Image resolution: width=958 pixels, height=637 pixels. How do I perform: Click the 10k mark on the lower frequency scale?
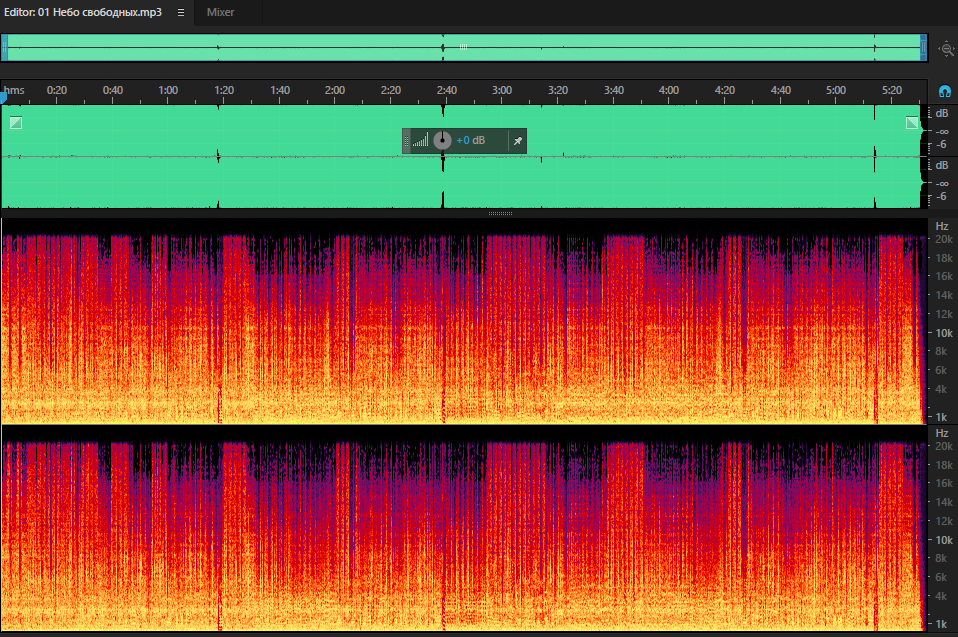(x=944, y=540)
